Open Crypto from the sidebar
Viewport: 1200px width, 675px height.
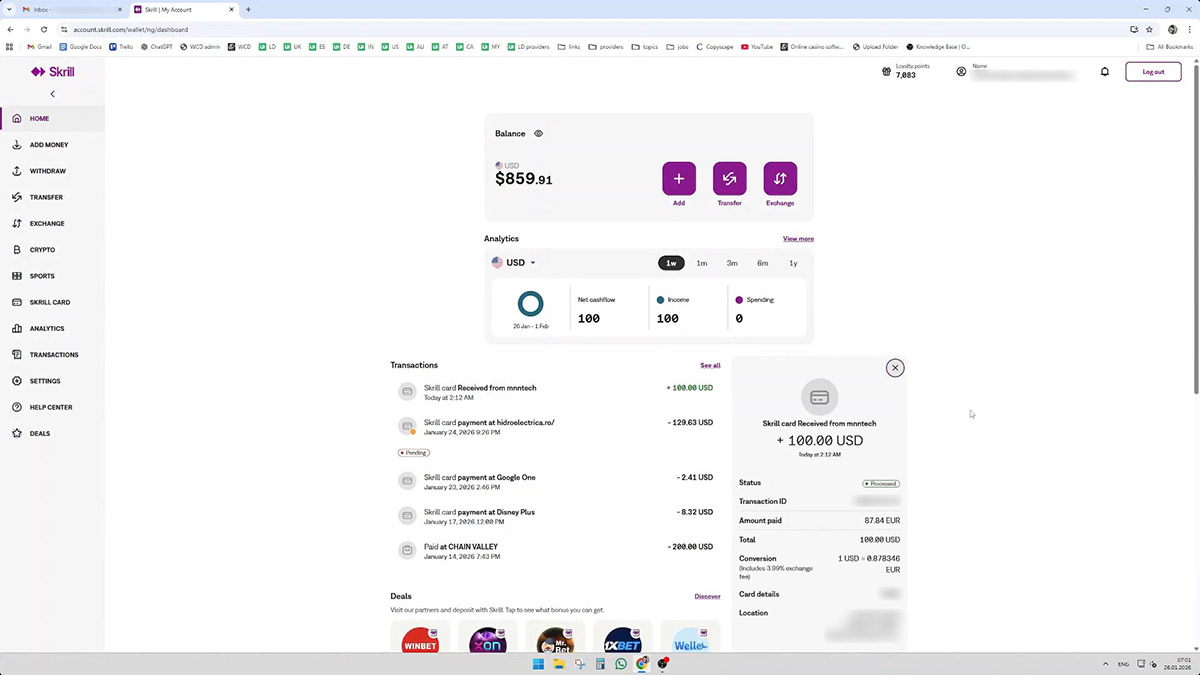[x=42, y=250]
